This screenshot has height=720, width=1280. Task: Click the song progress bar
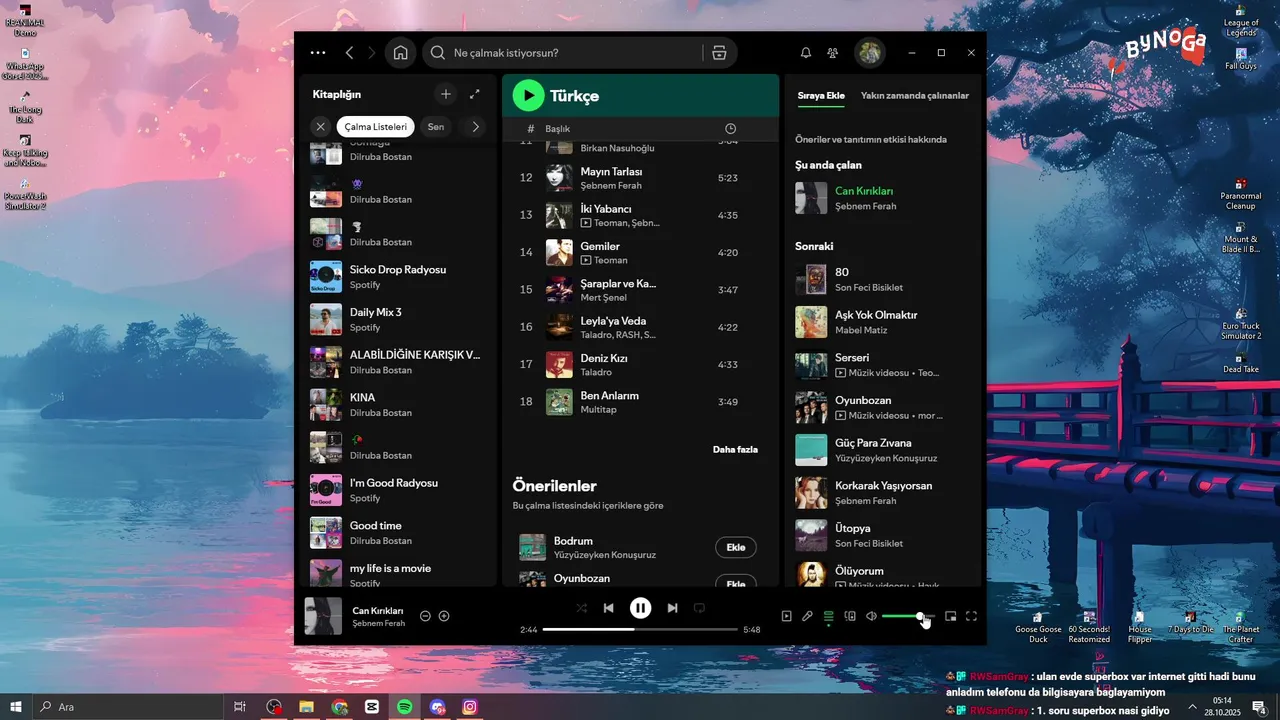(x=640, y=630)
